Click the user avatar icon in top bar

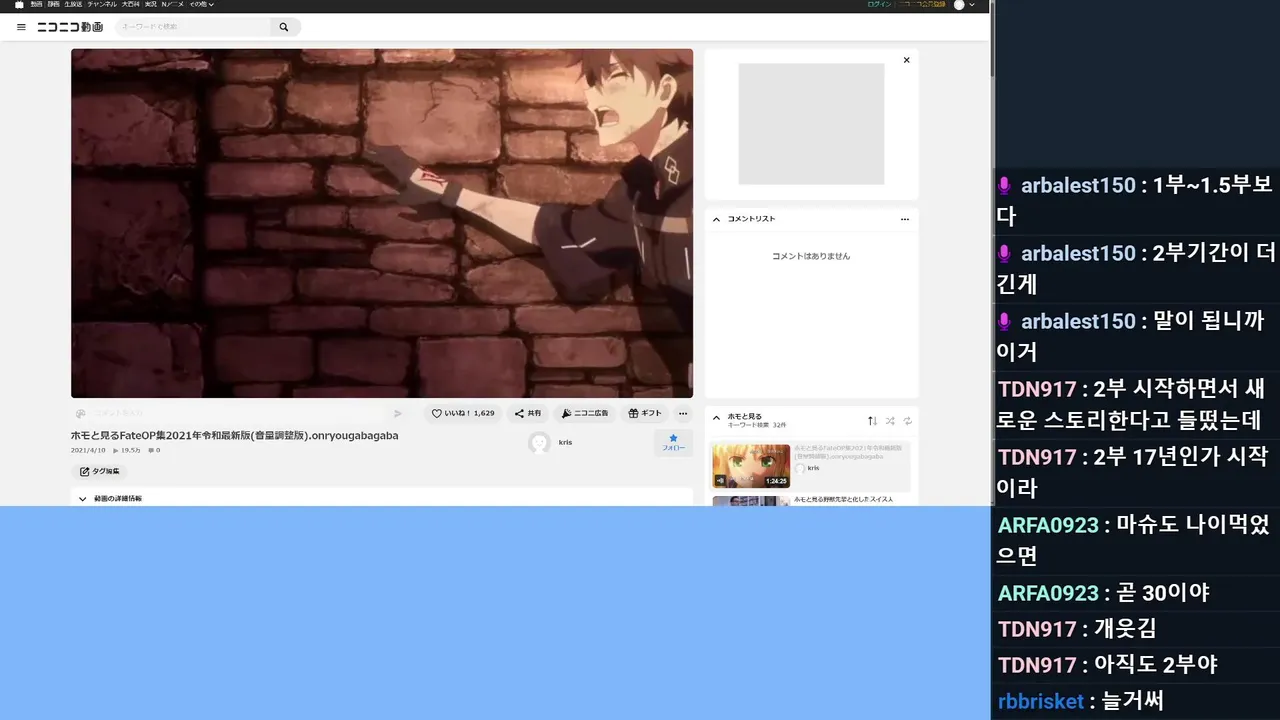coord(959,5)
